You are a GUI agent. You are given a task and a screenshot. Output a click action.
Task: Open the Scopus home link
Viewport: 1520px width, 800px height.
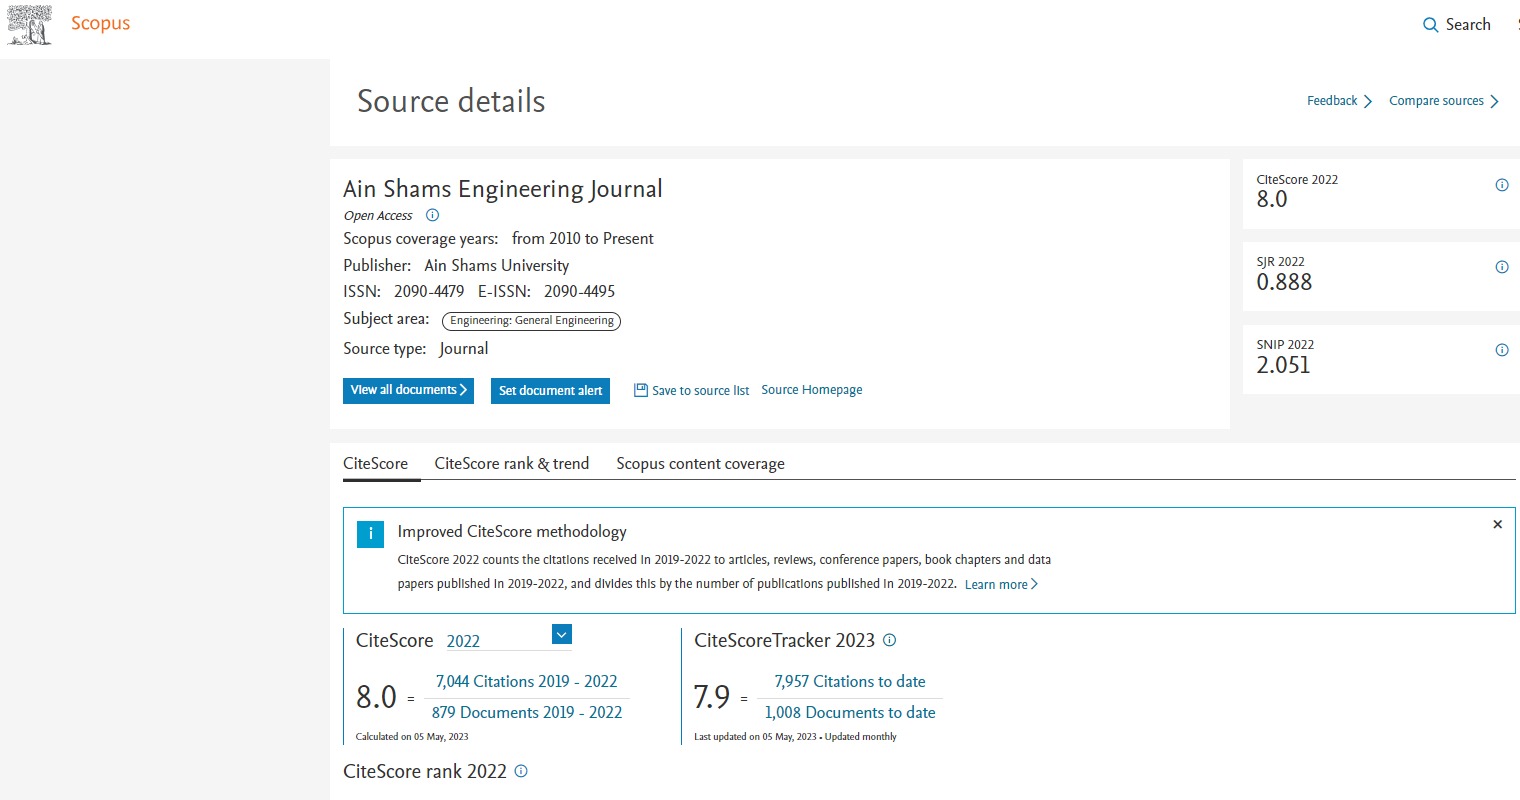(x=100, y=23)
